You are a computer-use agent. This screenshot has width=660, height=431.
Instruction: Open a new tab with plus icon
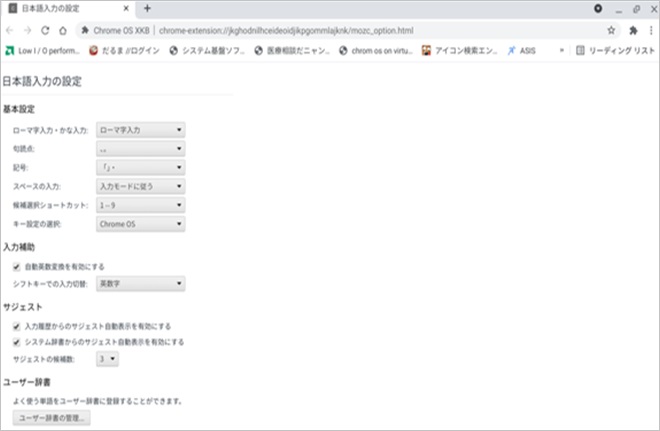(147, 9)
